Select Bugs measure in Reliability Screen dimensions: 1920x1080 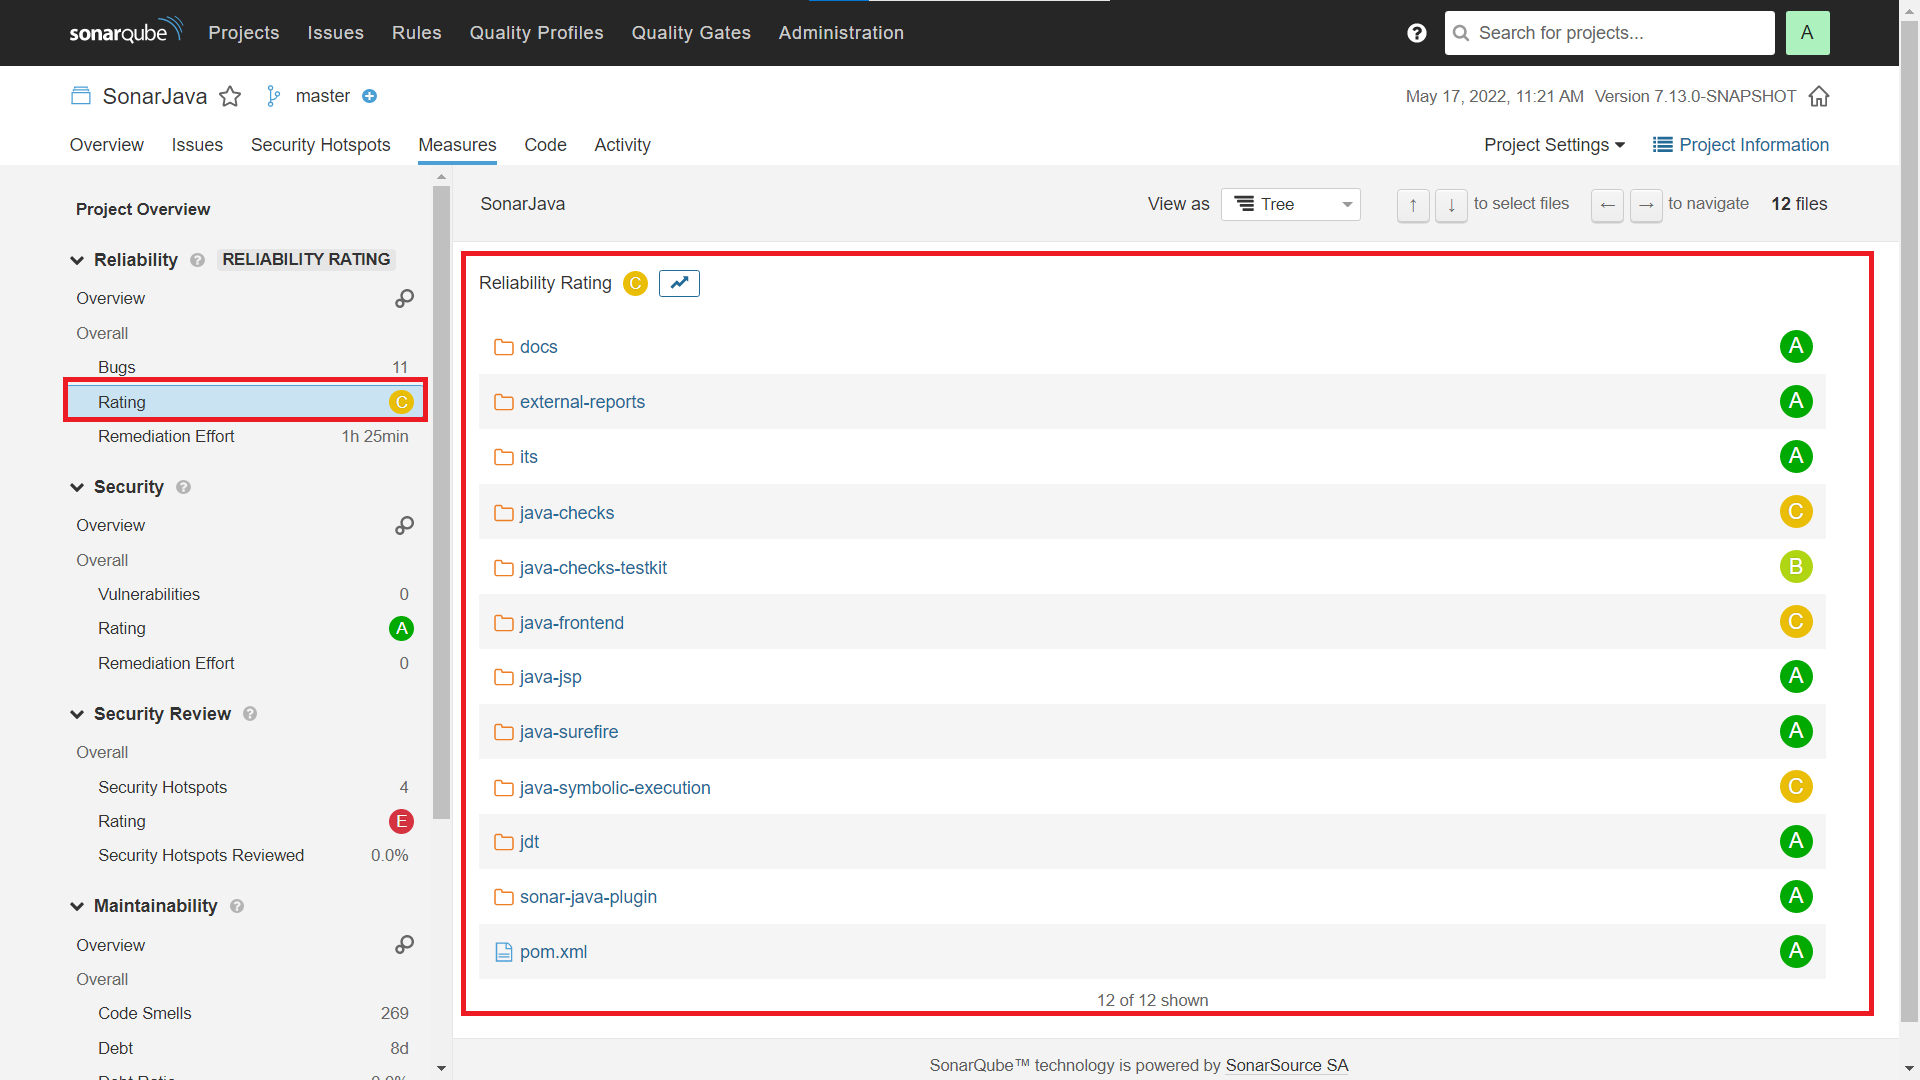[x=246, y=367]
